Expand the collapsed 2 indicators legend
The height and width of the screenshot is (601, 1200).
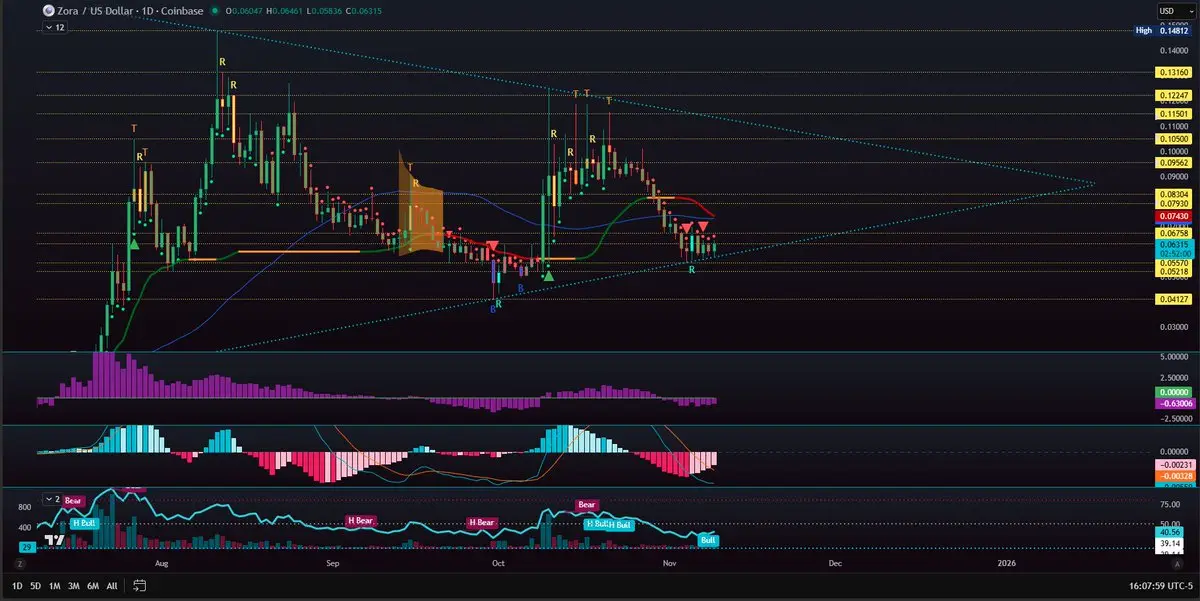coord(55,497)
